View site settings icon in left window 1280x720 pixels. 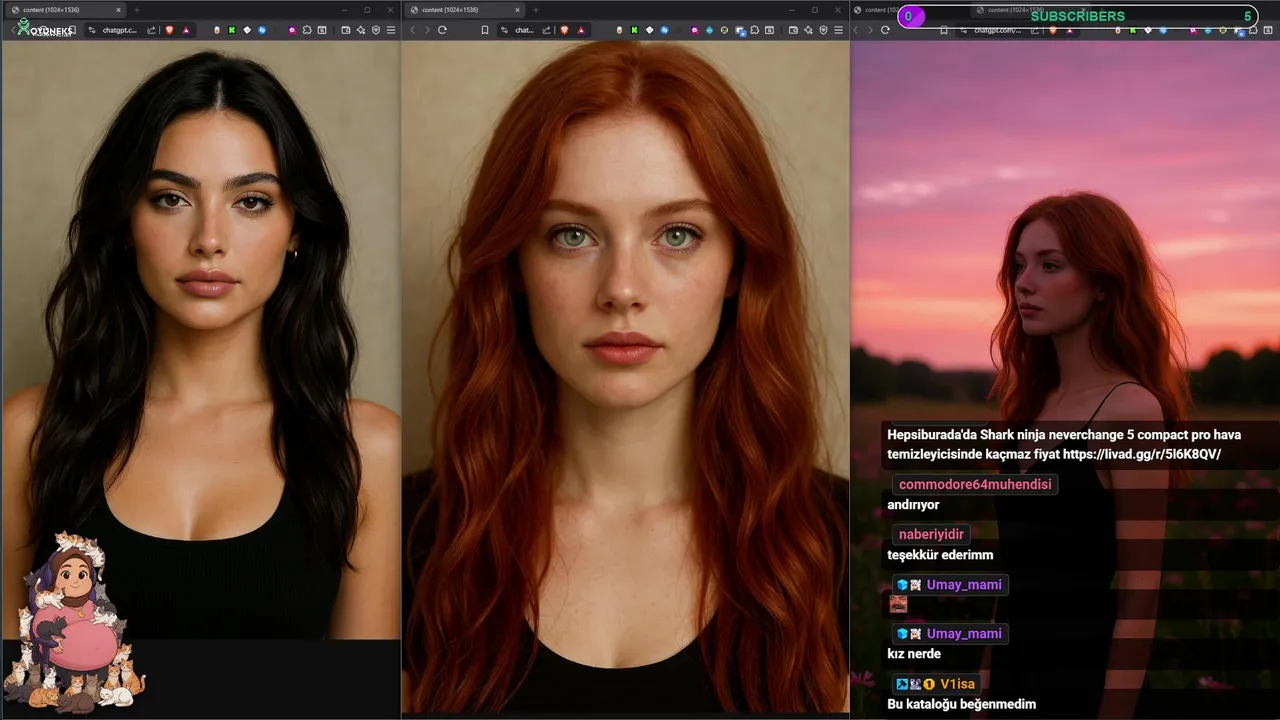(92, 30)
